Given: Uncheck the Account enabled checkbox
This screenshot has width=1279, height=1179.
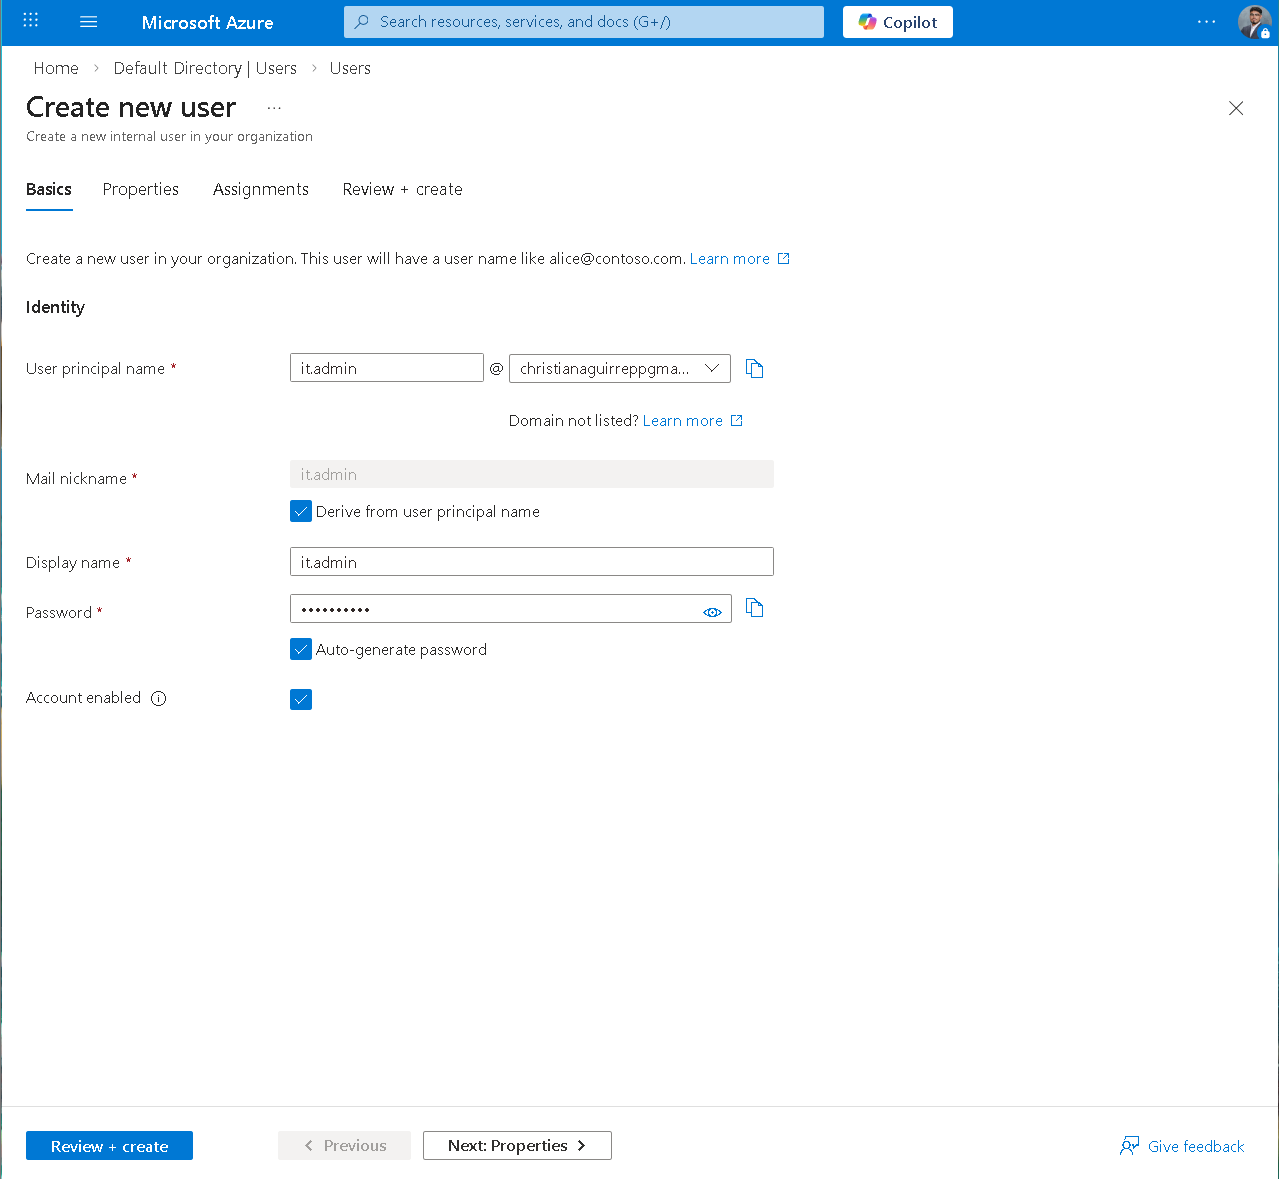Looking at the screenshot, I should [x=300, y=699].
